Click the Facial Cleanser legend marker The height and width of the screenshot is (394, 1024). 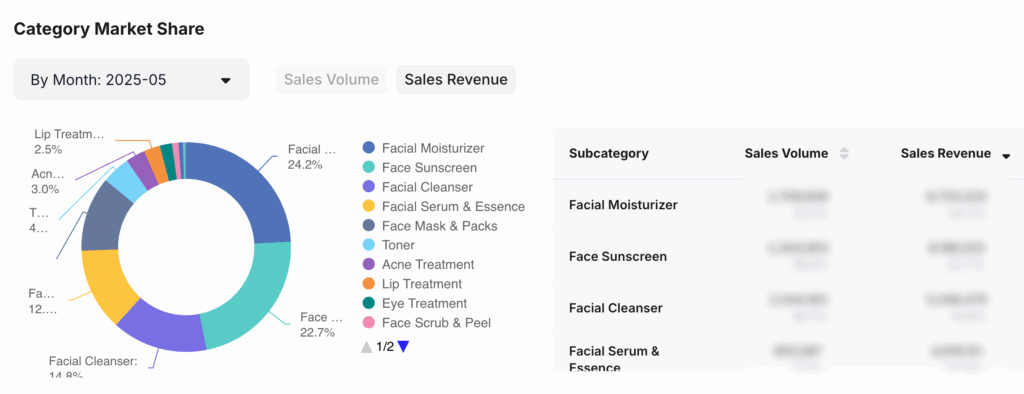tap(368, 187)
